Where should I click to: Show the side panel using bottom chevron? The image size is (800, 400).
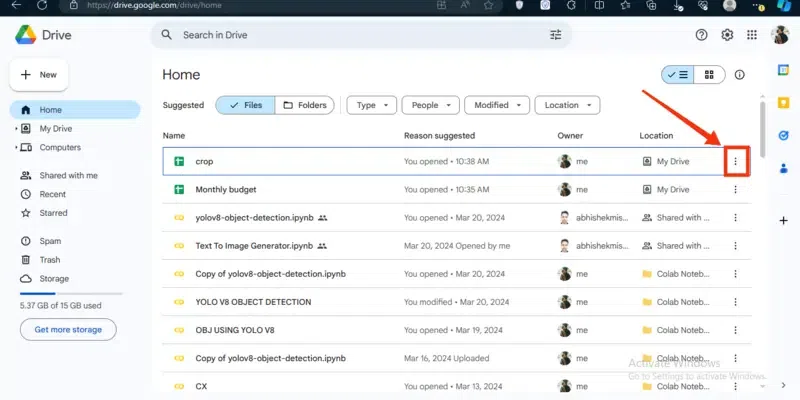pyautogui.click(x=784, y=385)
